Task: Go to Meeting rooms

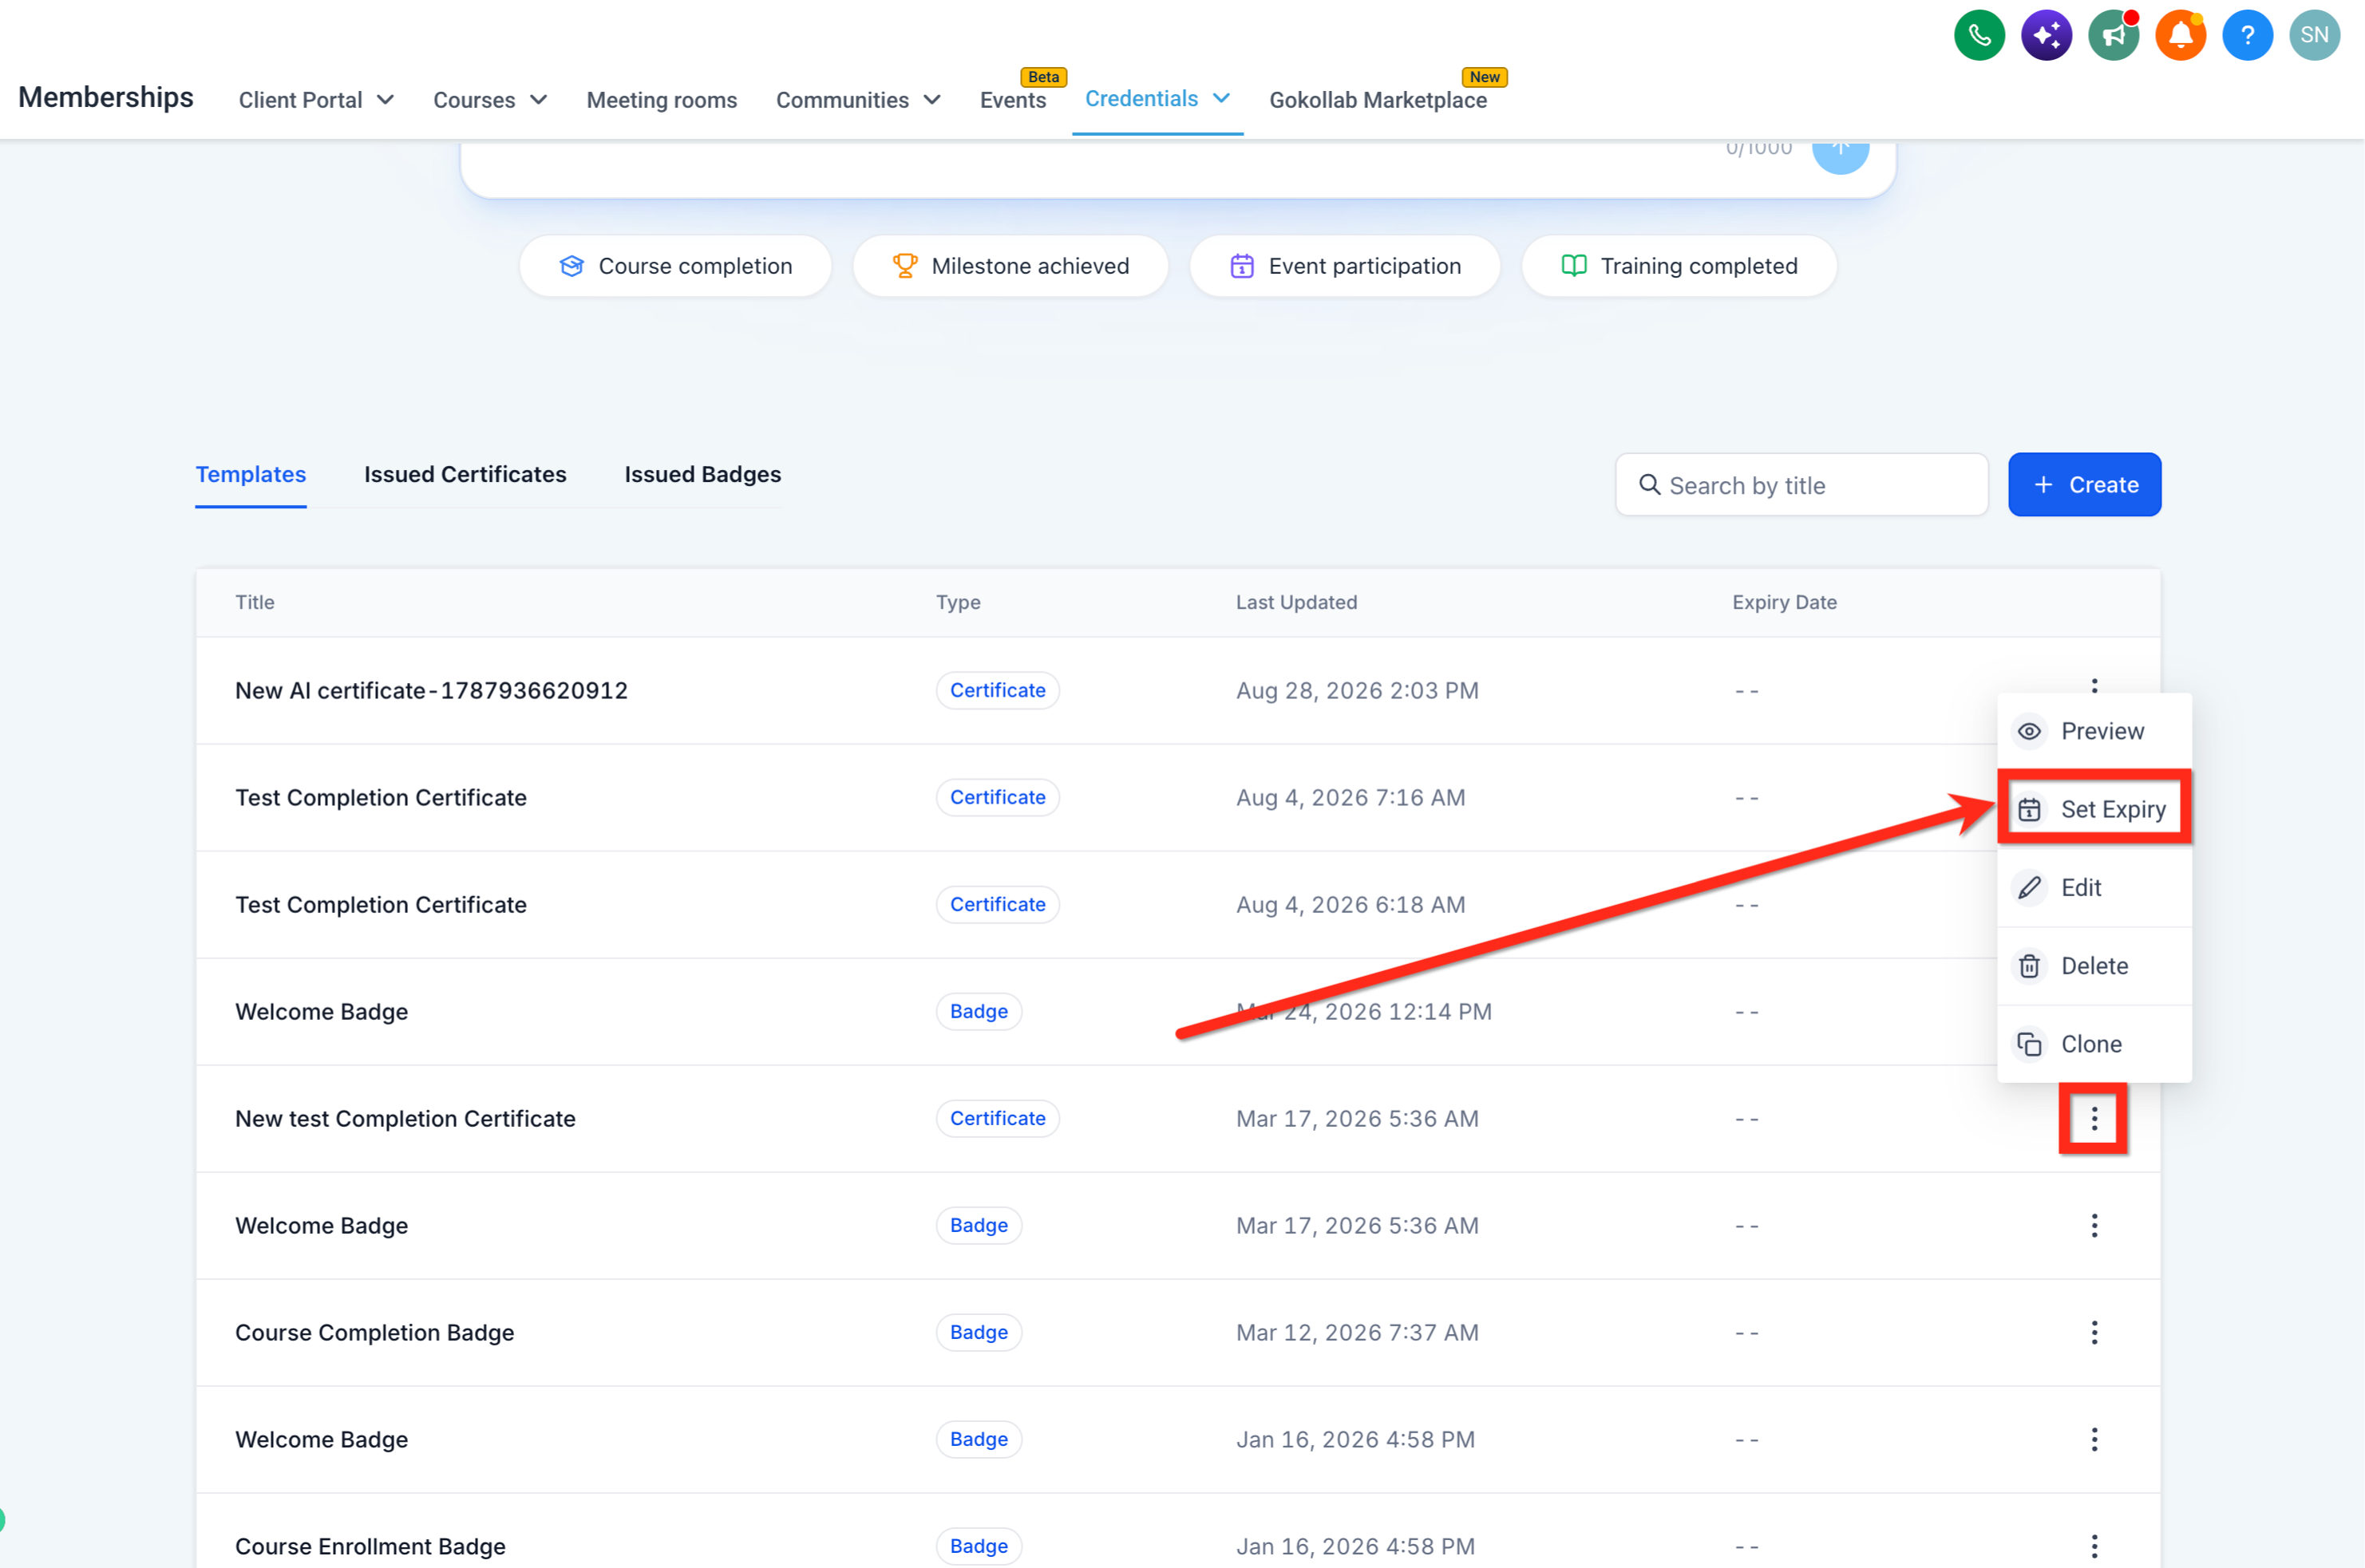Action: [661, 100]
